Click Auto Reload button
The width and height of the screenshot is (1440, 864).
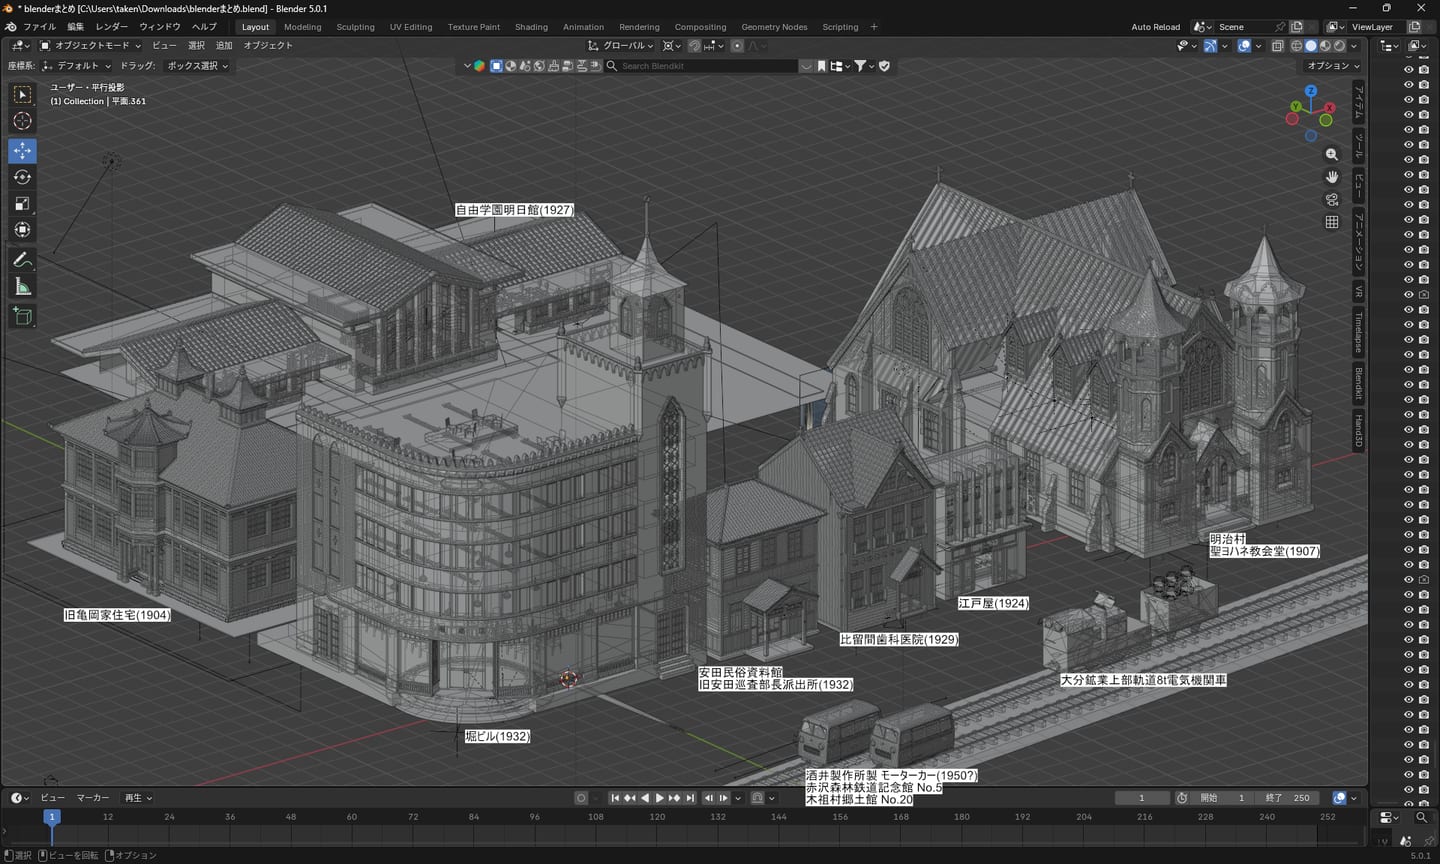tap(1156, 27)
